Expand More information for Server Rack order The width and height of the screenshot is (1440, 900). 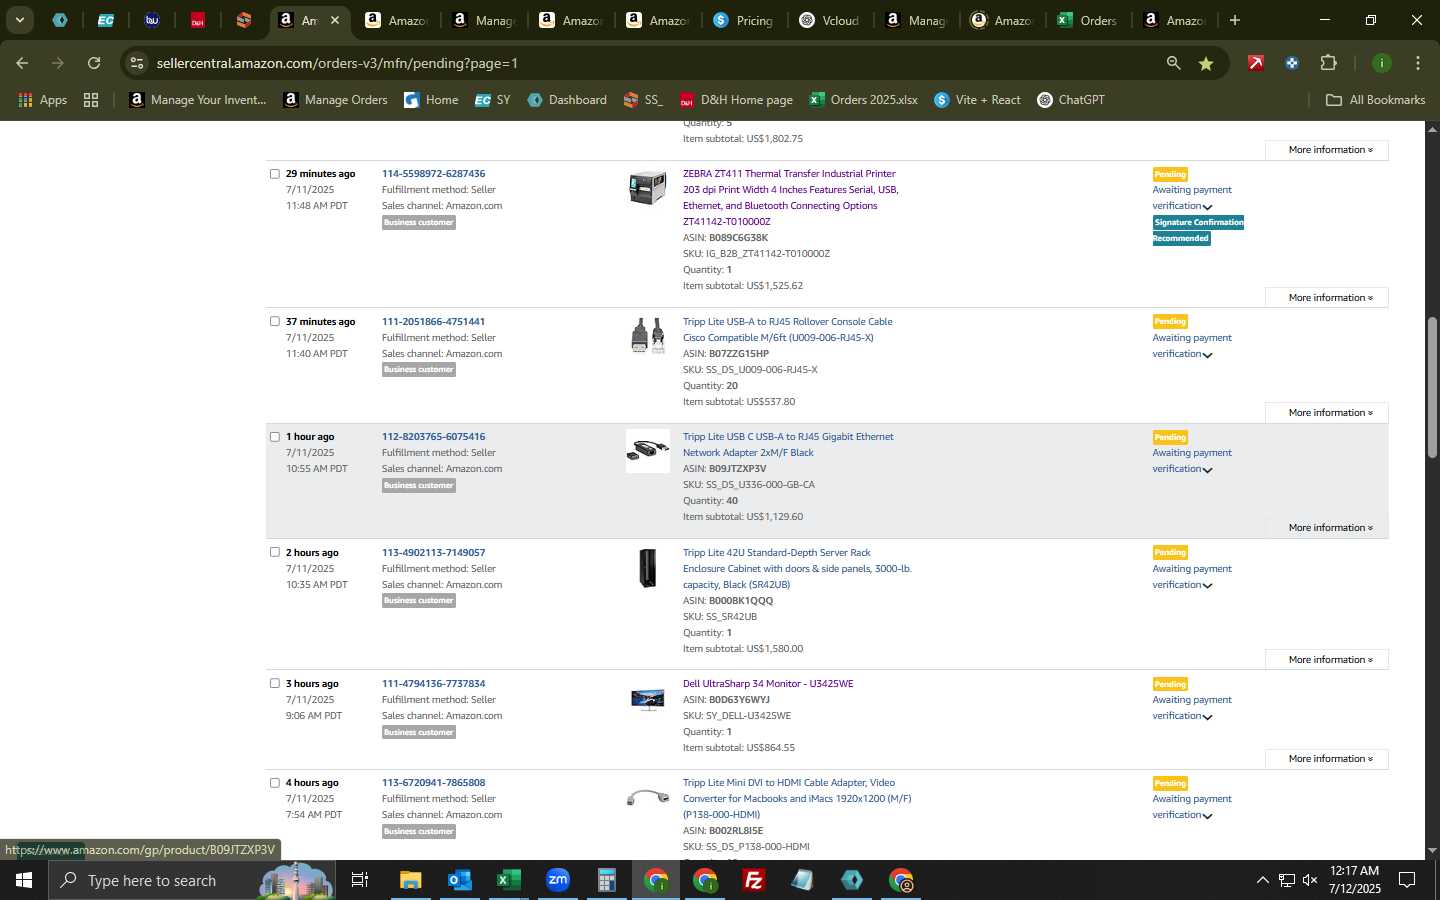pyautogui.click(x=1327, y=660)
